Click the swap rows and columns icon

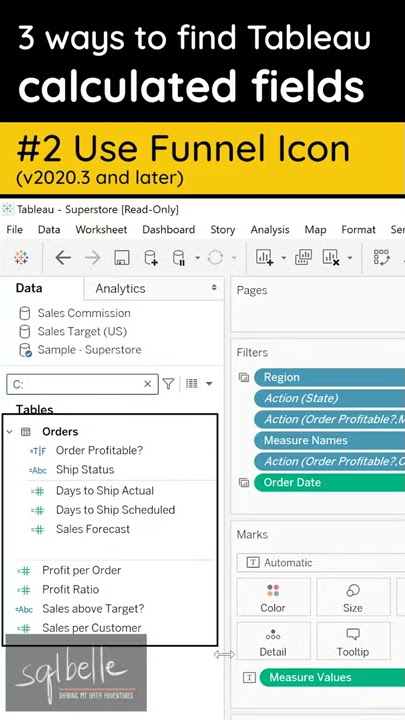[382, 257]
